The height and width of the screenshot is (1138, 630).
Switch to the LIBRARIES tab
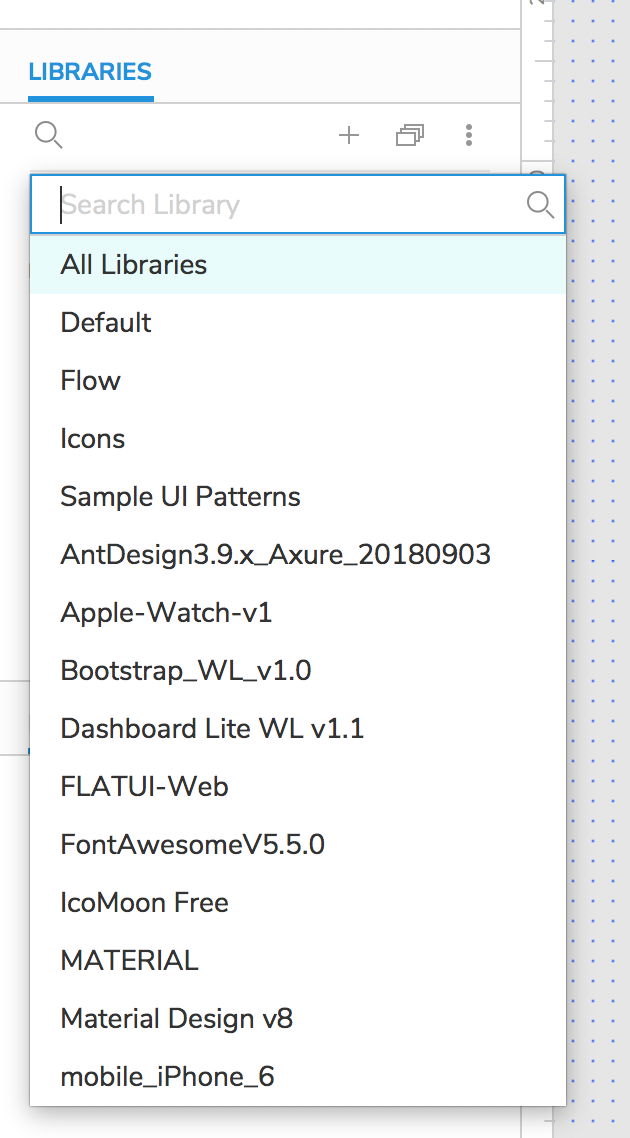click(x=90, y=72)
